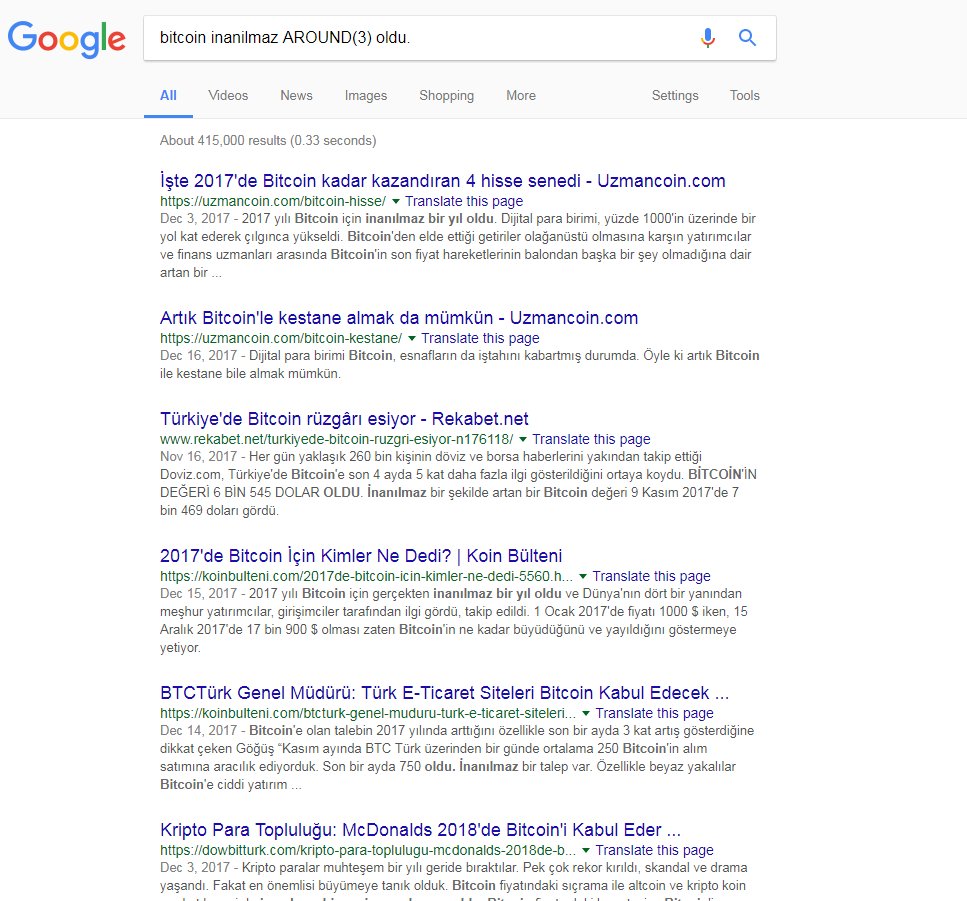967x901 pixels.
Task: Expand dropdown arrow next to koinbulteni btcturk-genel-muduru URL
Action: tap(586, 714)
